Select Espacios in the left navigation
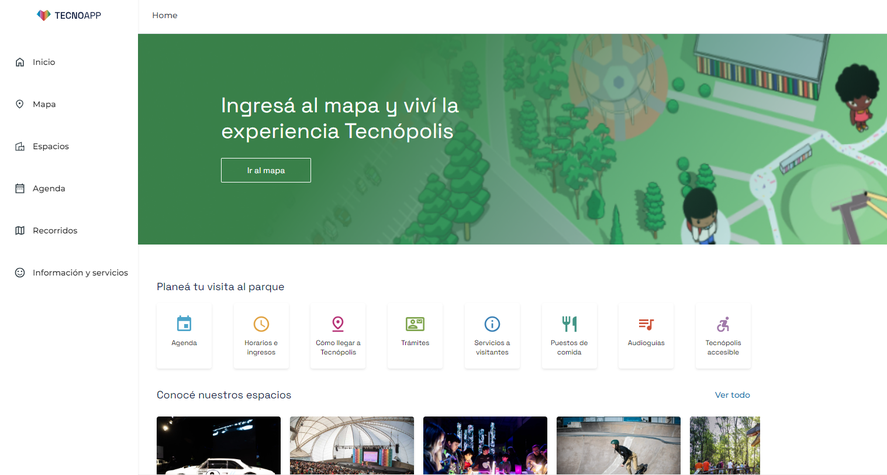This screenshot has height=475, width=887. click(x=50, y=146)
